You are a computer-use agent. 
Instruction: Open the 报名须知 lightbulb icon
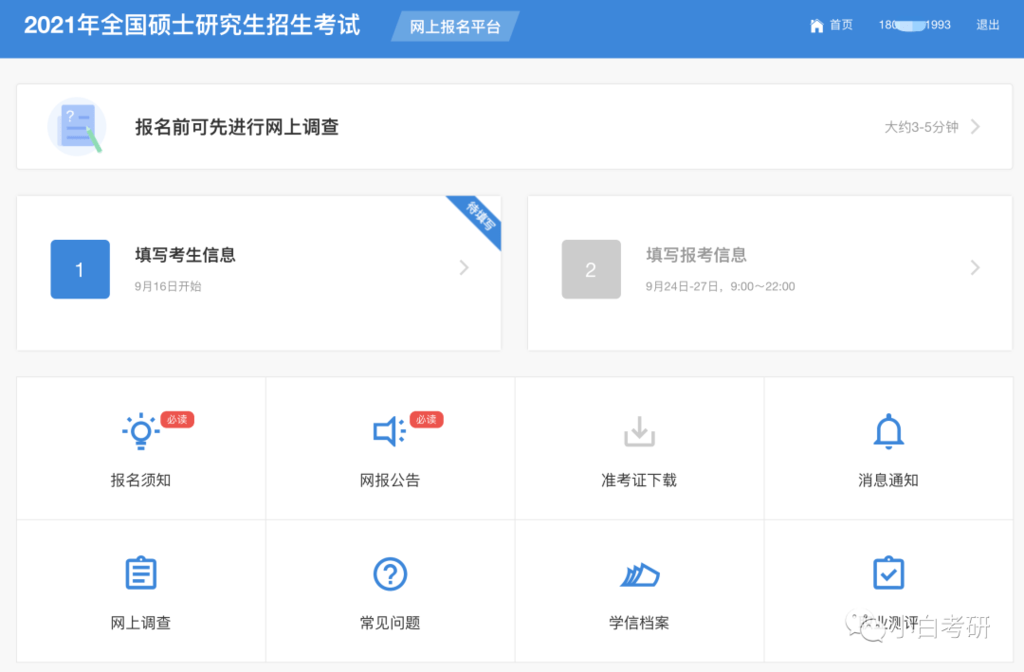140,431
